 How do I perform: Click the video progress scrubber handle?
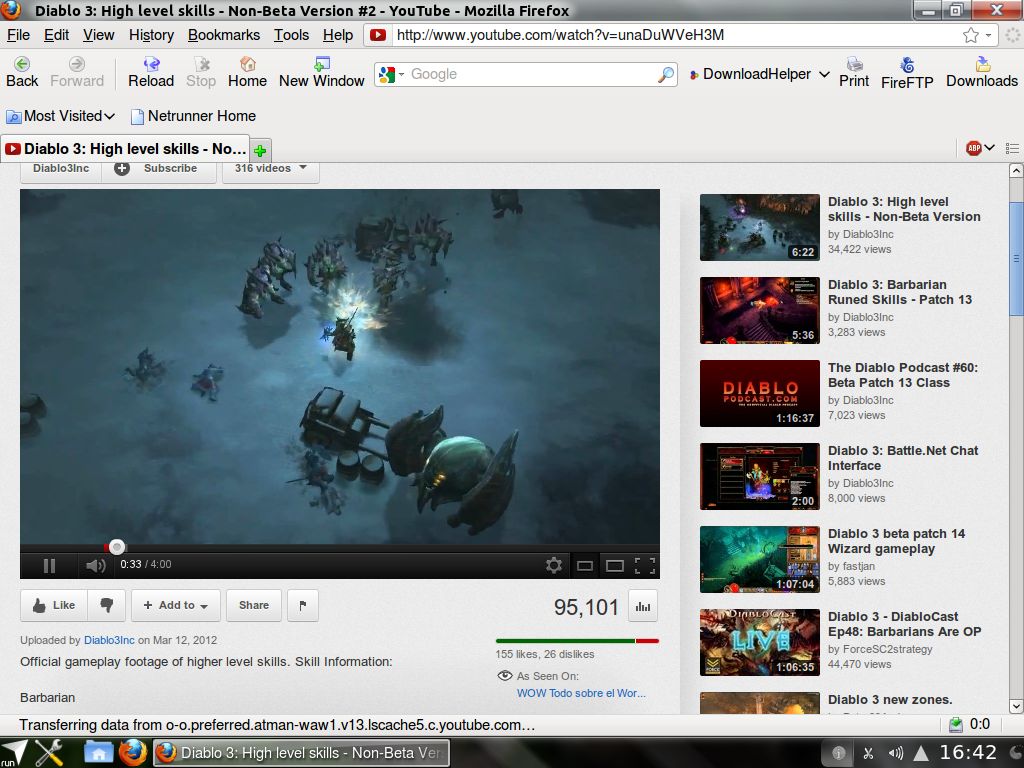116,547
